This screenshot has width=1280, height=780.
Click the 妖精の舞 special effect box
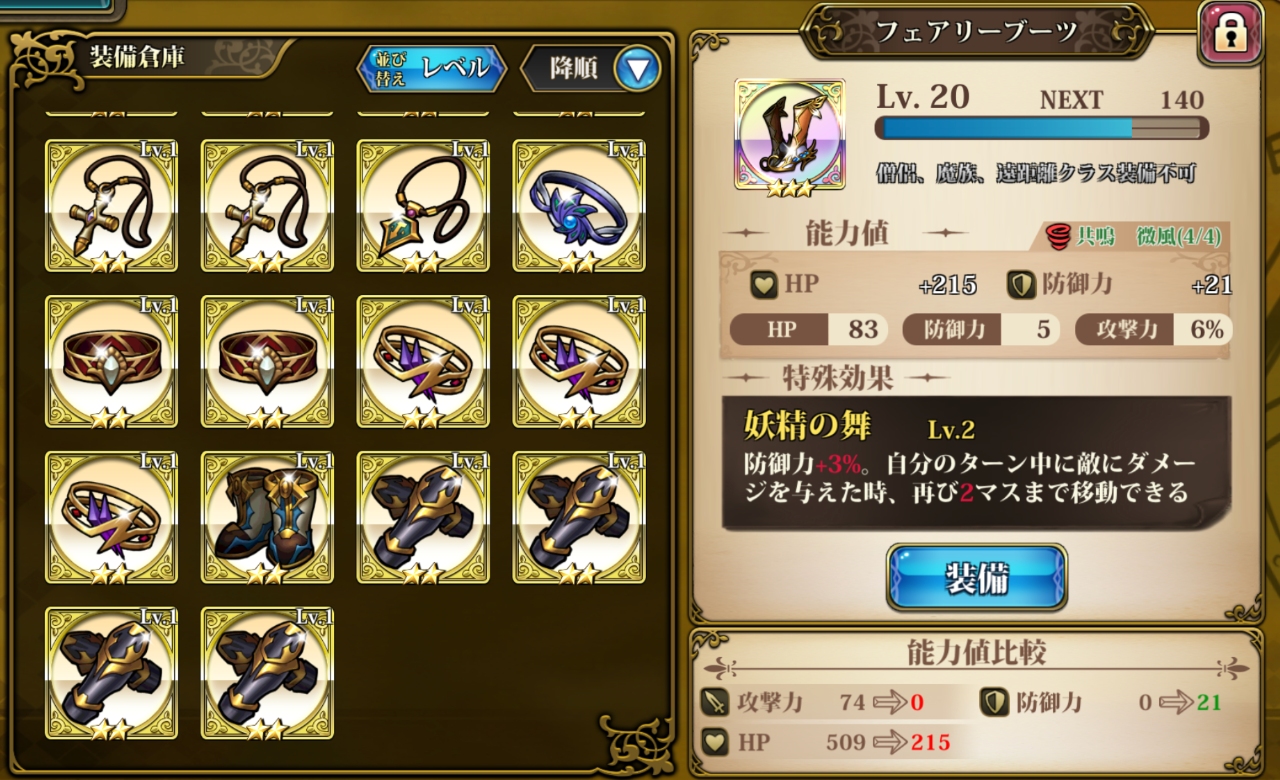(x=977, y=463)
